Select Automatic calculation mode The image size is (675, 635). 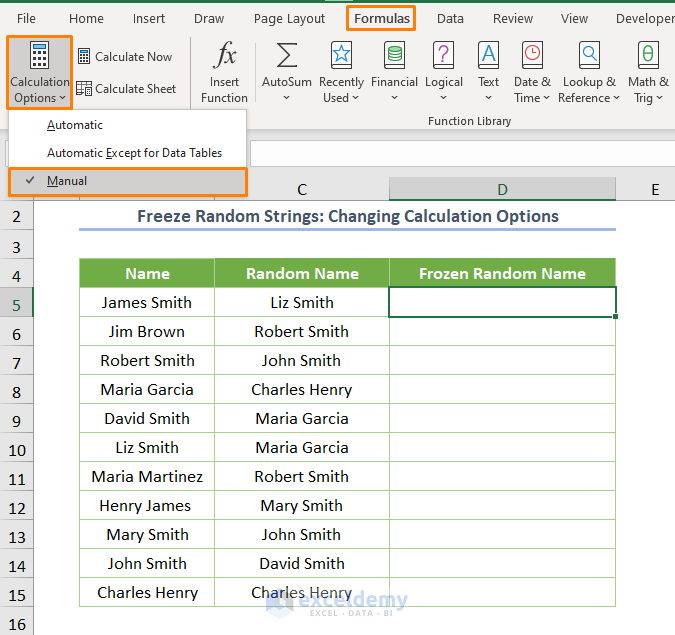pos(127,125)
